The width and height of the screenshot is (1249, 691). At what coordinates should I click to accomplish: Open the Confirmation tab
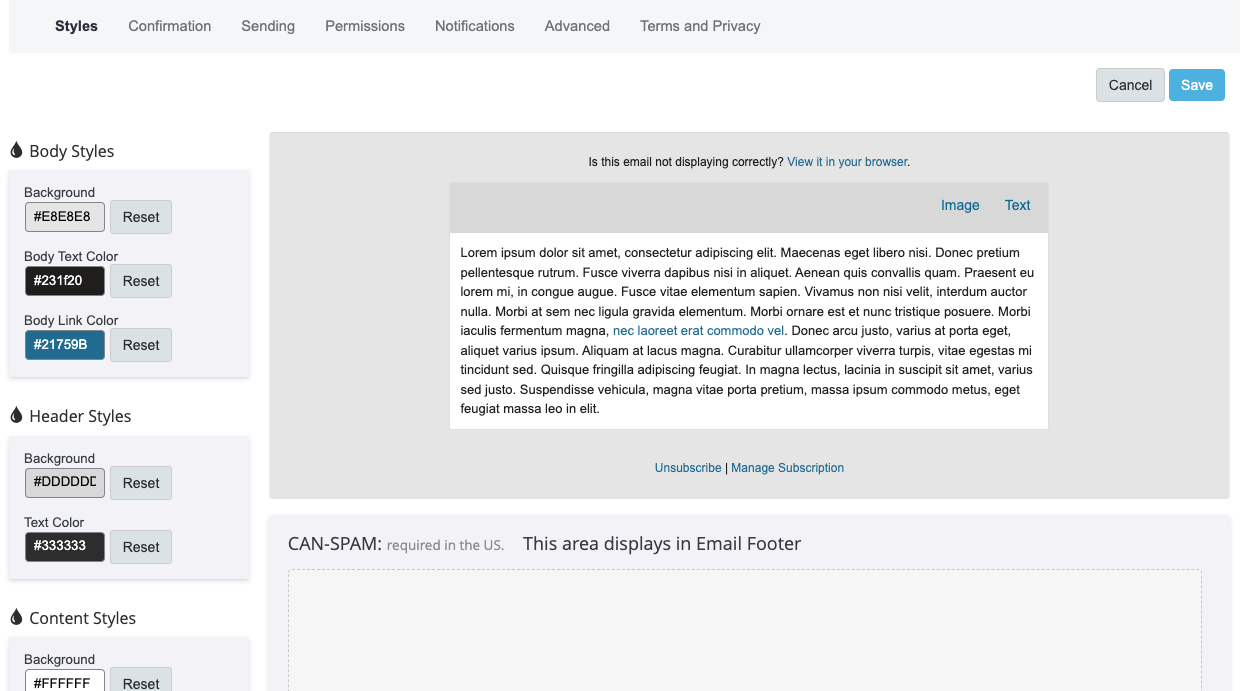pos(170,26)
